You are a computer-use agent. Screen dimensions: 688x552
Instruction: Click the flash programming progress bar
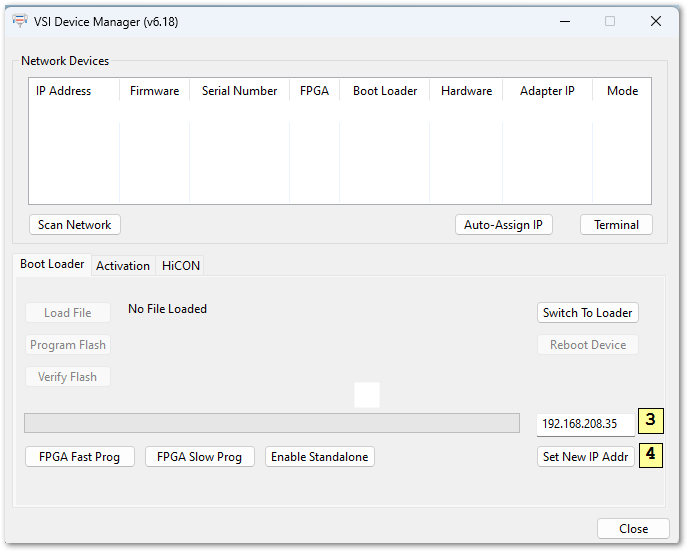click(272, 423)
